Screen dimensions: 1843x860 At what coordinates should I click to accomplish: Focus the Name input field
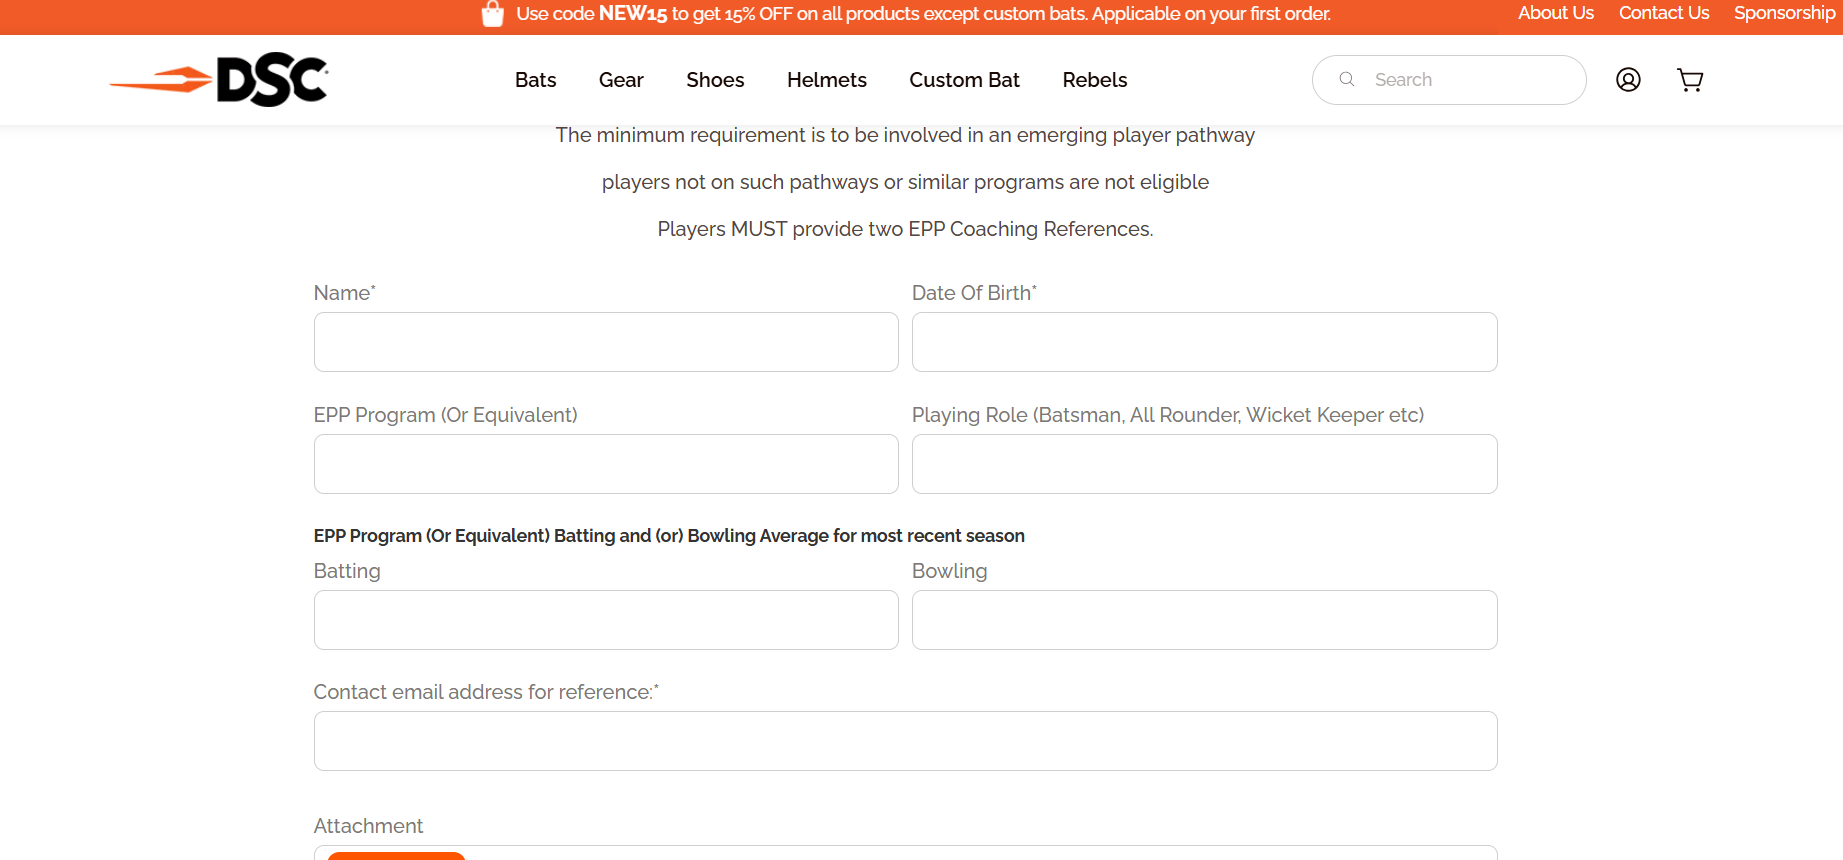coord(606,342)
